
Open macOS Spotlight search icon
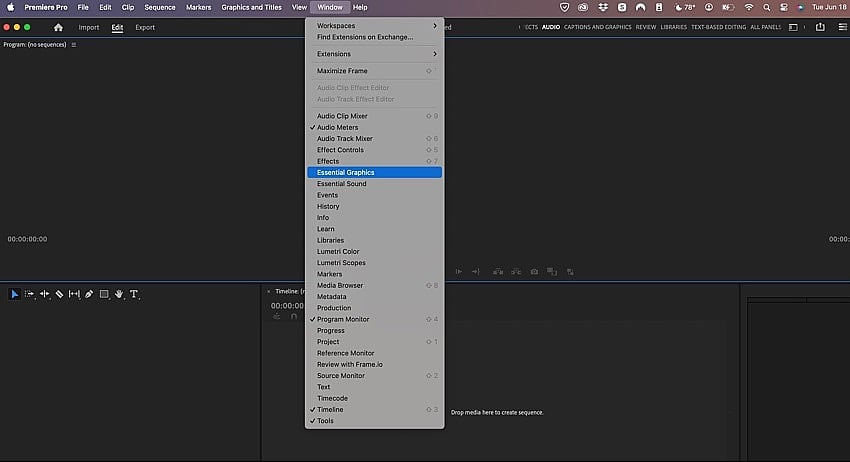click(x=766, y=7)
